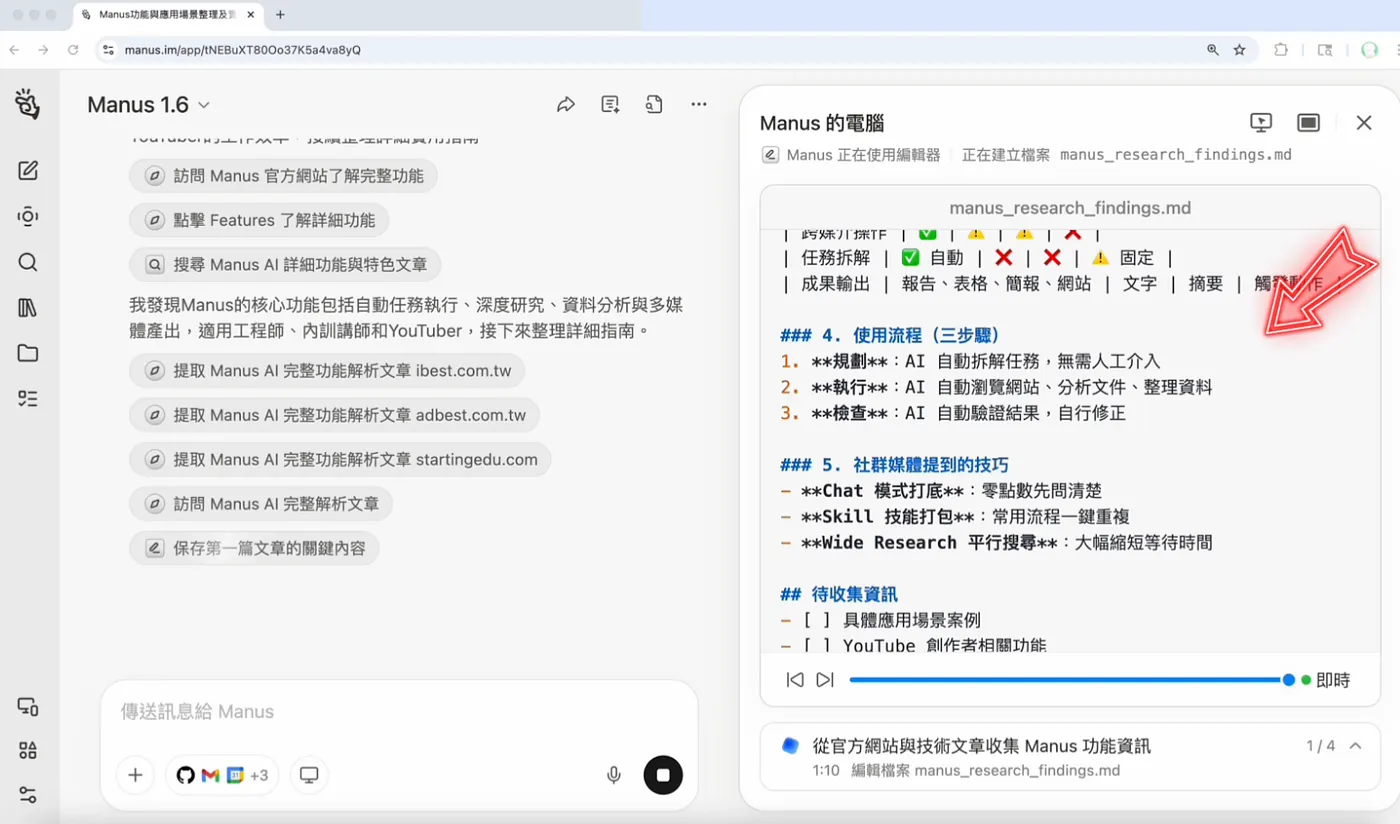Open the search icon in the left sidebar
Viewport: 1400px width, 824px height.
pyautogui.click(x=28, y=262)
